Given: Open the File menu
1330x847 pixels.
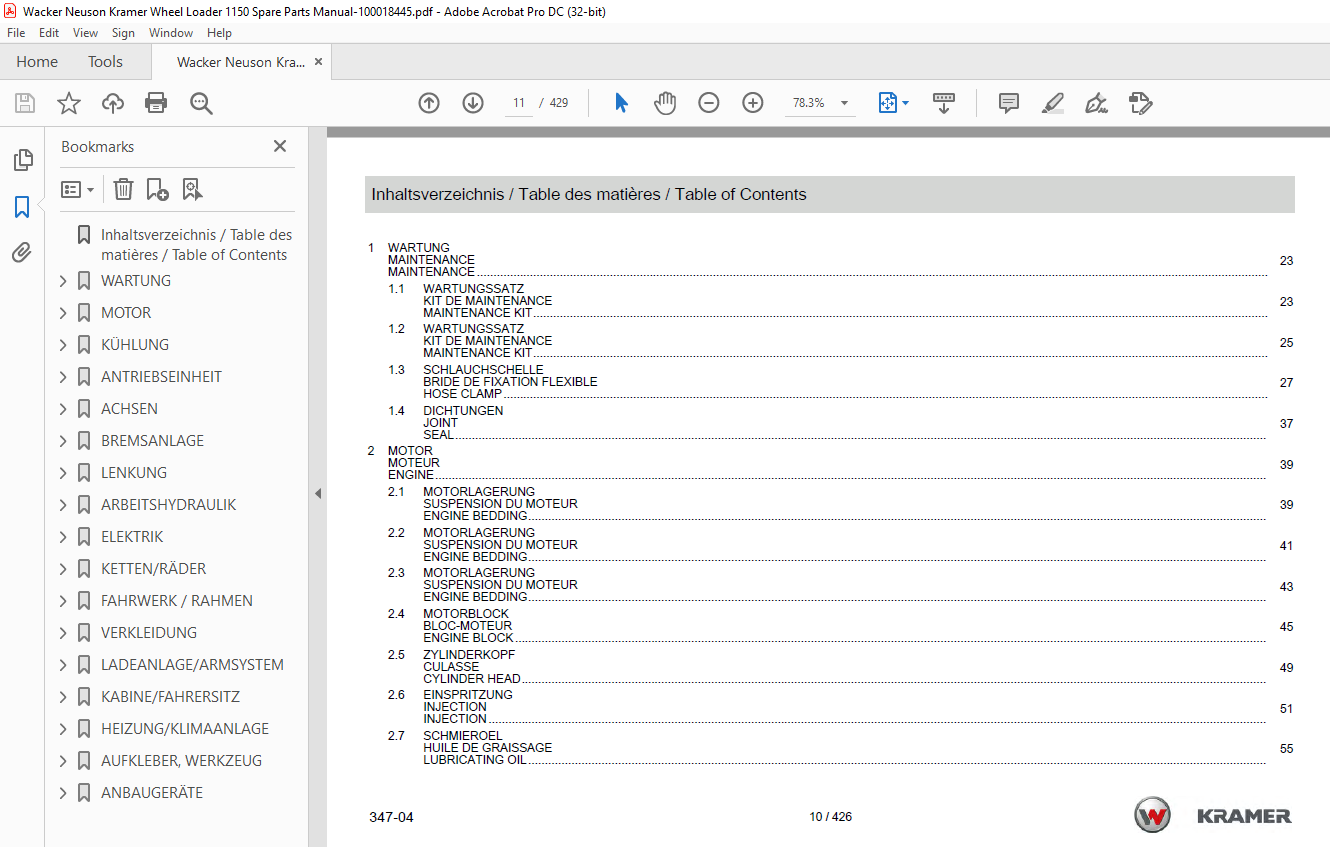Looking at the screenshot, I should [x=16, y=33].
